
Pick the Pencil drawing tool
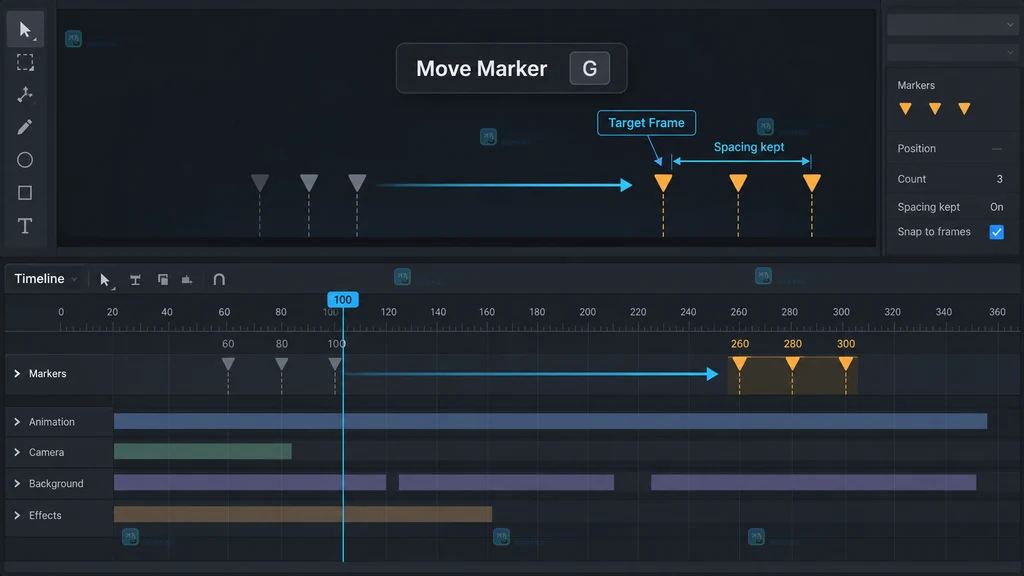(x=25, y=127)
